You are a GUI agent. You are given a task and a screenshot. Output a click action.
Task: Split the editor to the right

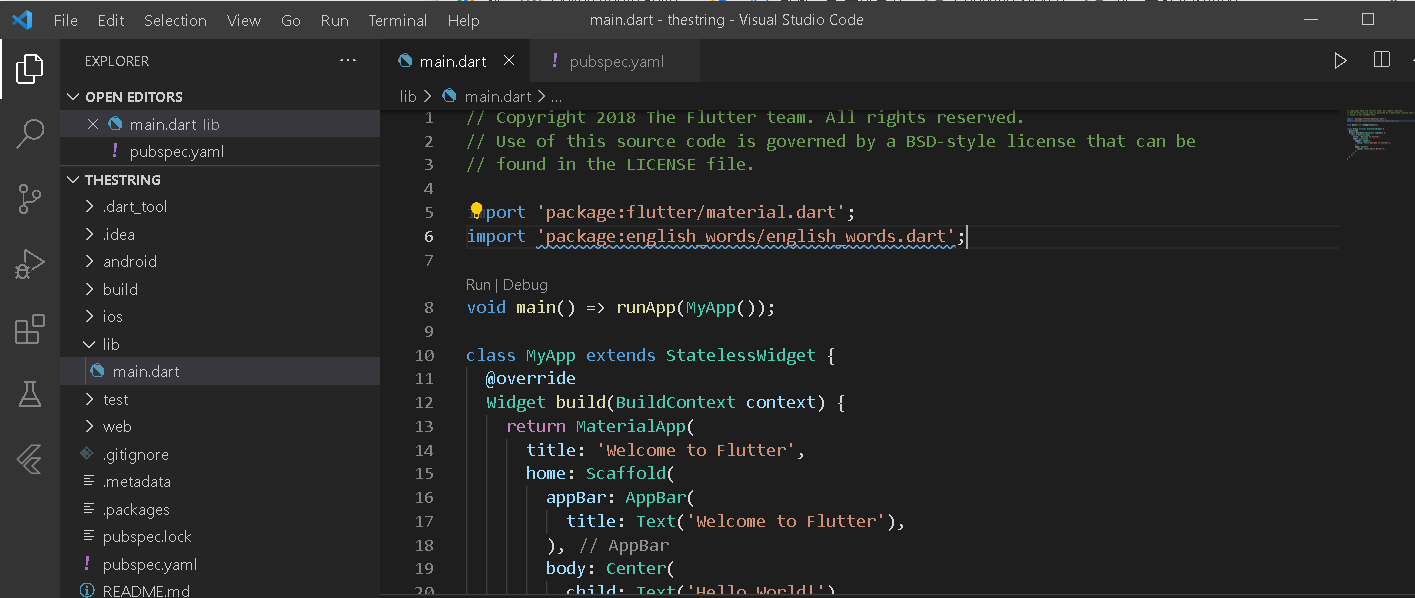[1382, 61]
